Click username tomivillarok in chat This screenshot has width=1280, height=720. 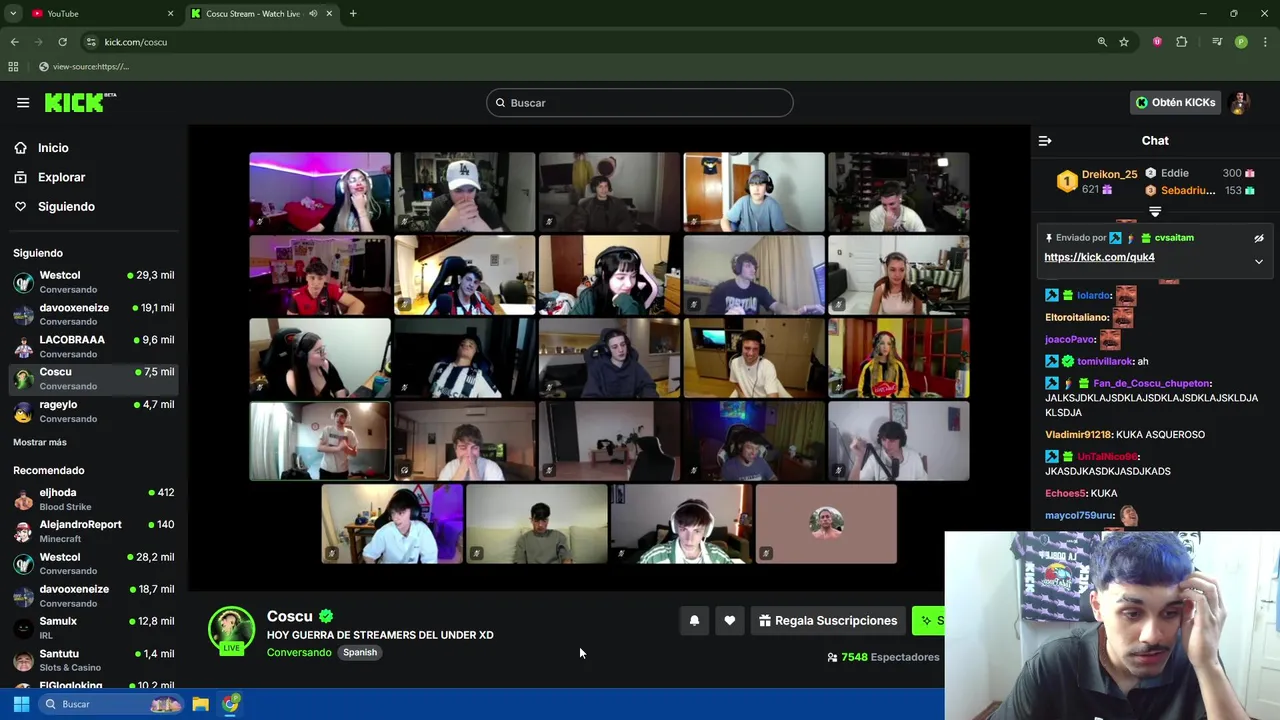pyautogui.click(x=1105, y=361)
